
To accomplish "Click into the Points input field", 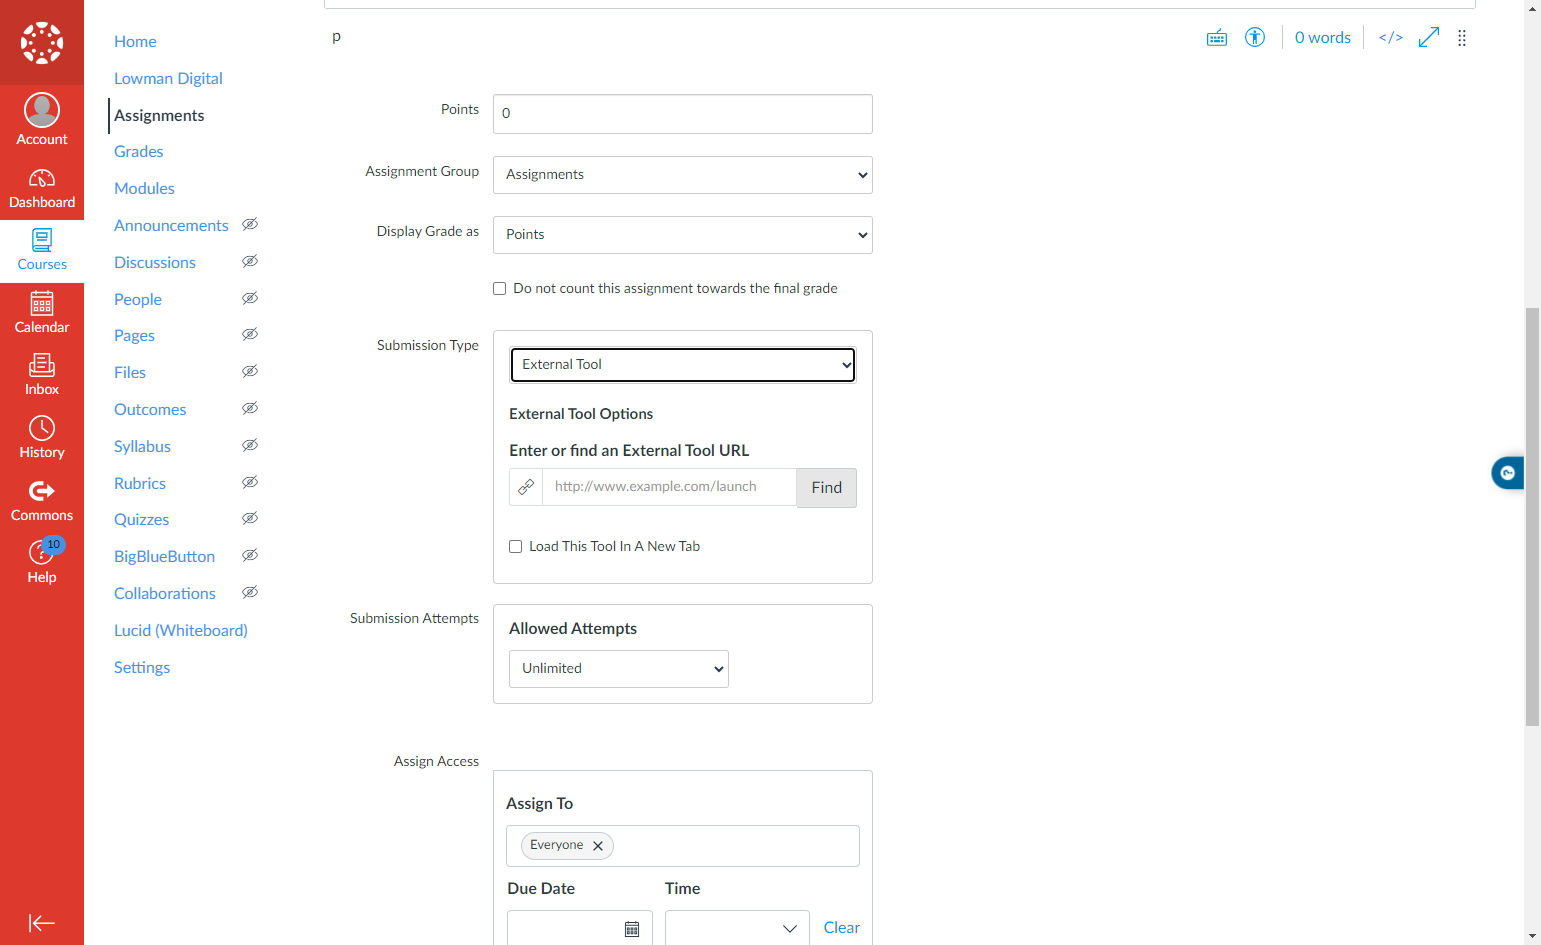I will pos(683,114).
